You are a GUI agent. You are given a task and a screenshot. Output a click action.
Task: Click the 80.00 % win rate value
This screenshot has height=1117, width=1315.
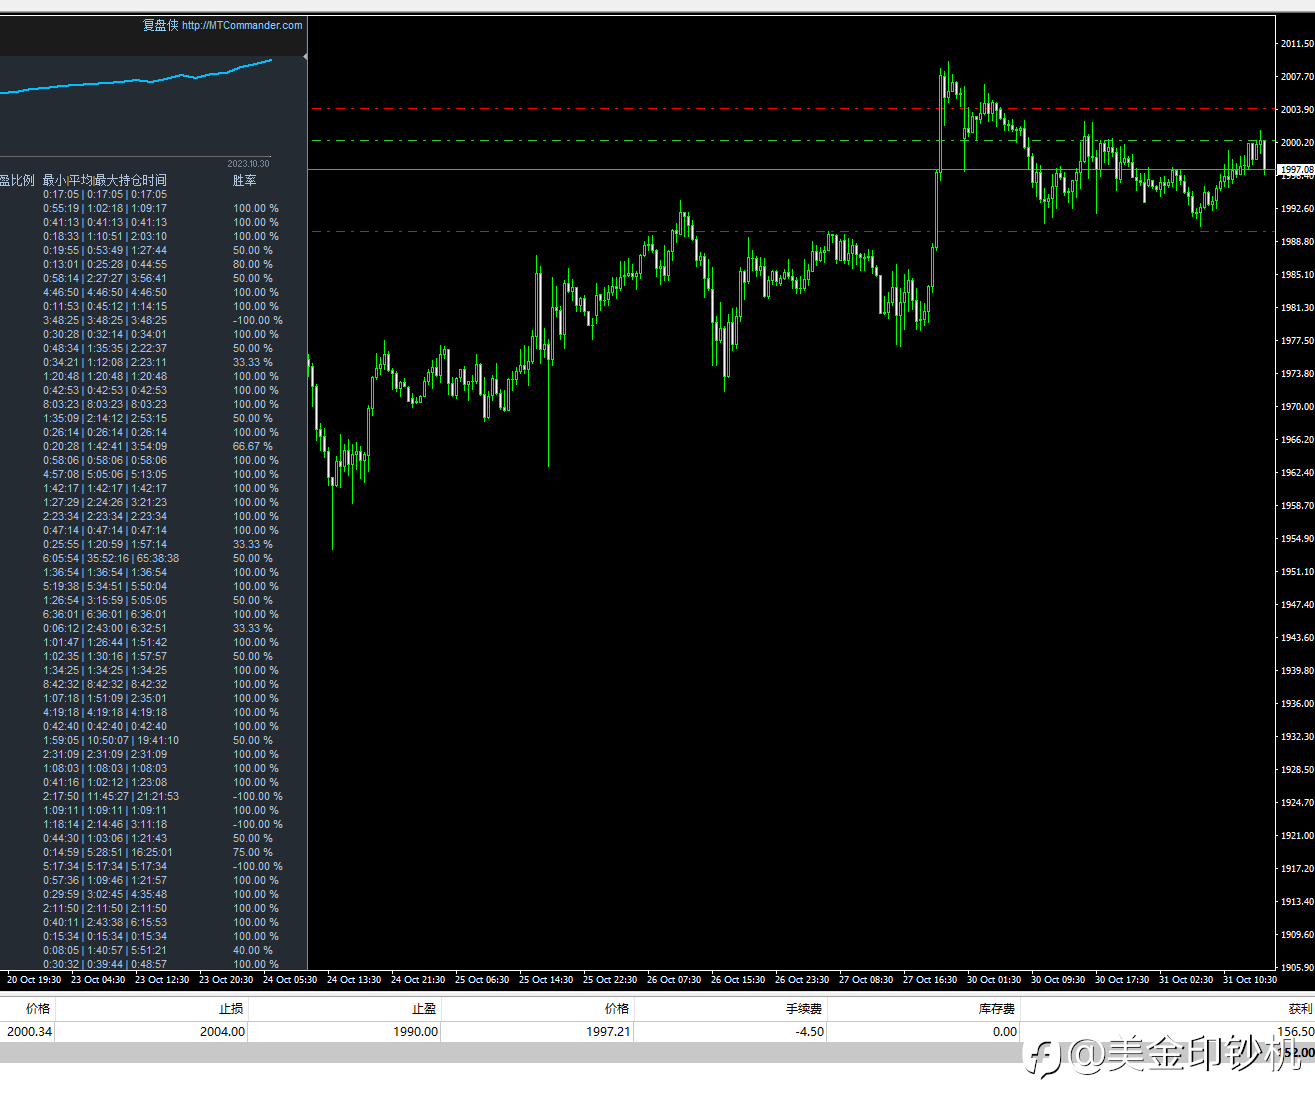(253, 264)
